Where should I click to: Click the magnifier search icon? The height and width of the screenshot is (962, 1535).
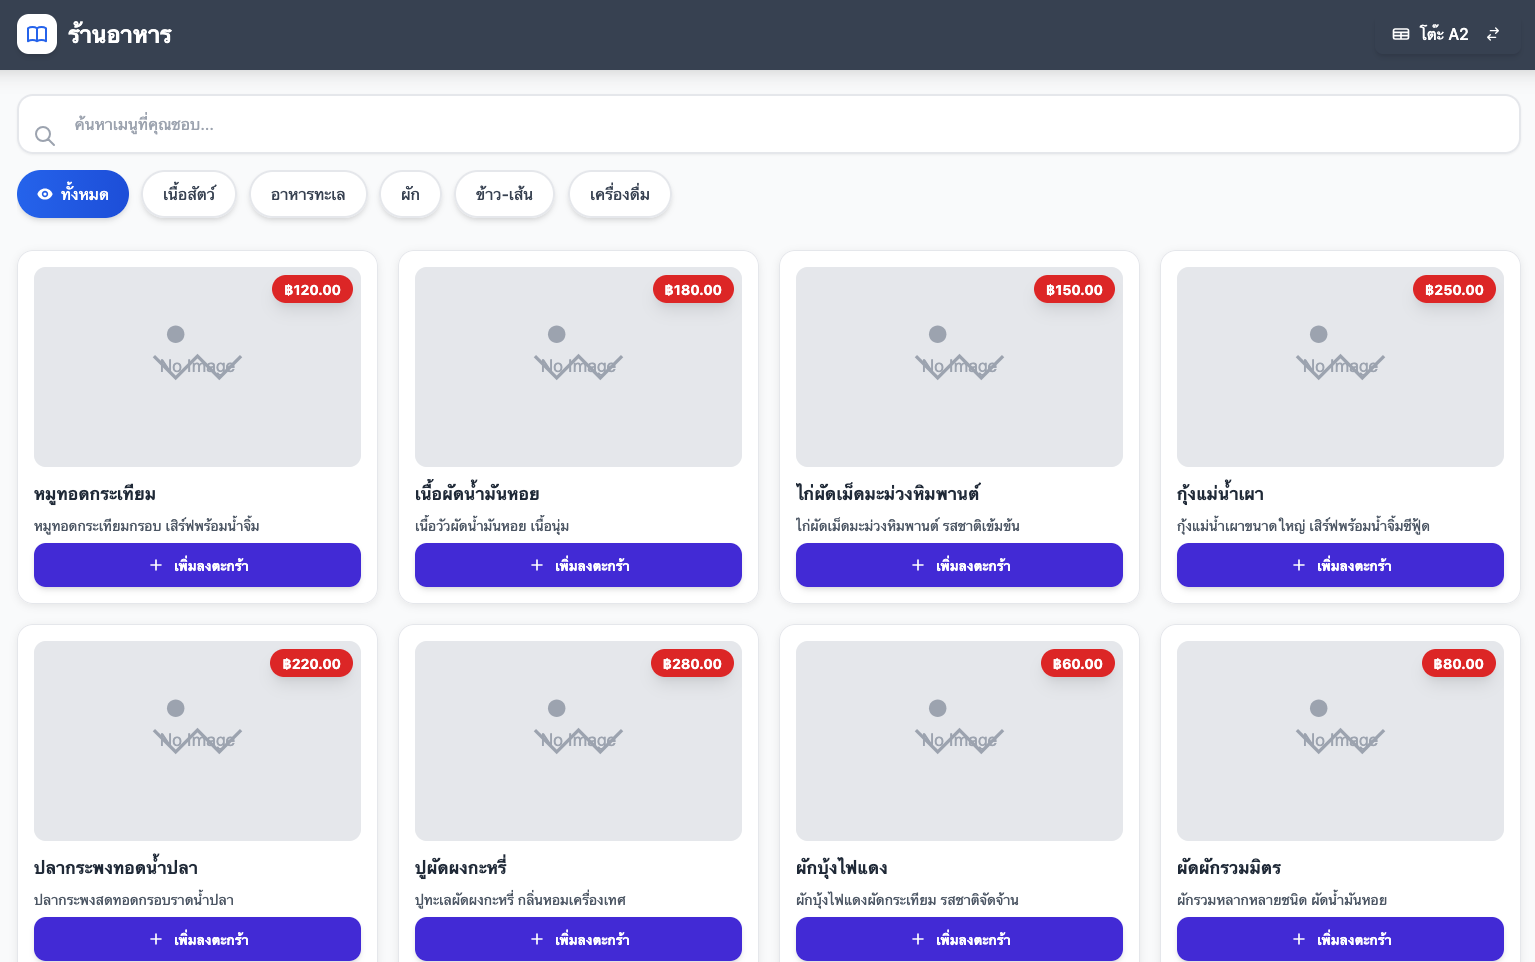point(45,135)
